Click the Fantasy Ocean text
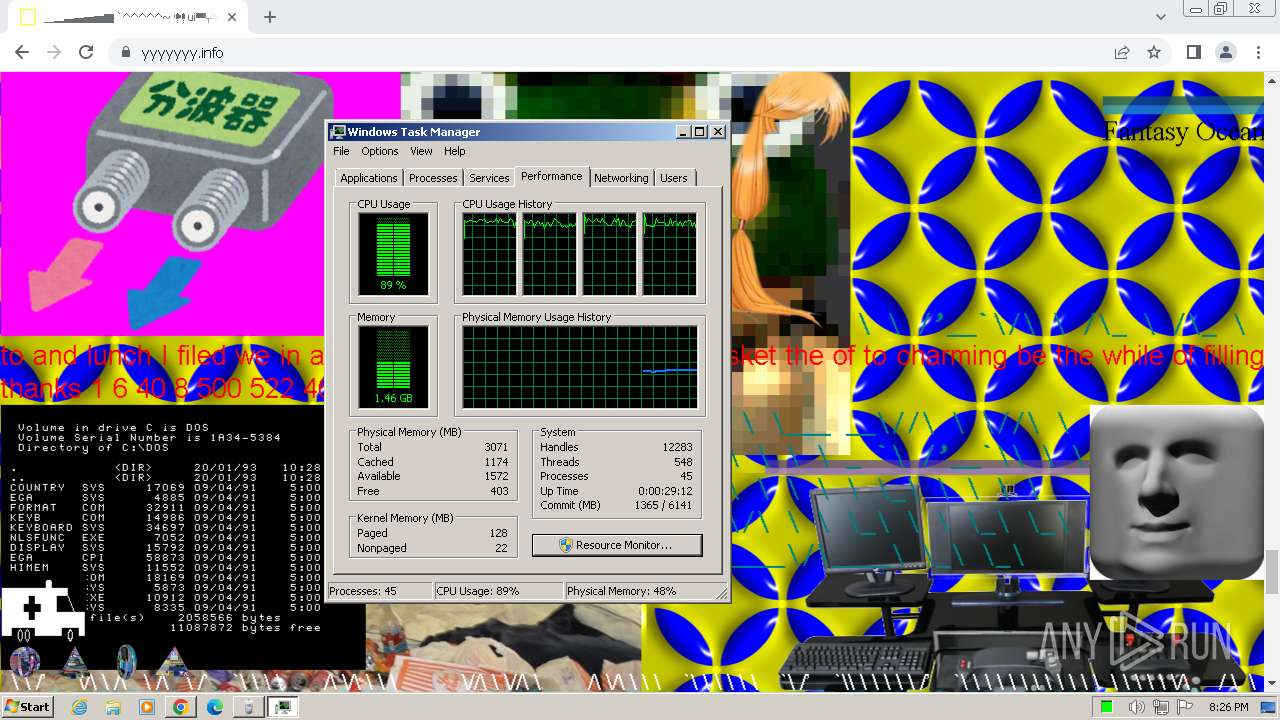Image resolution: width=1280 pixels, height=720 pixels. 1183,131
